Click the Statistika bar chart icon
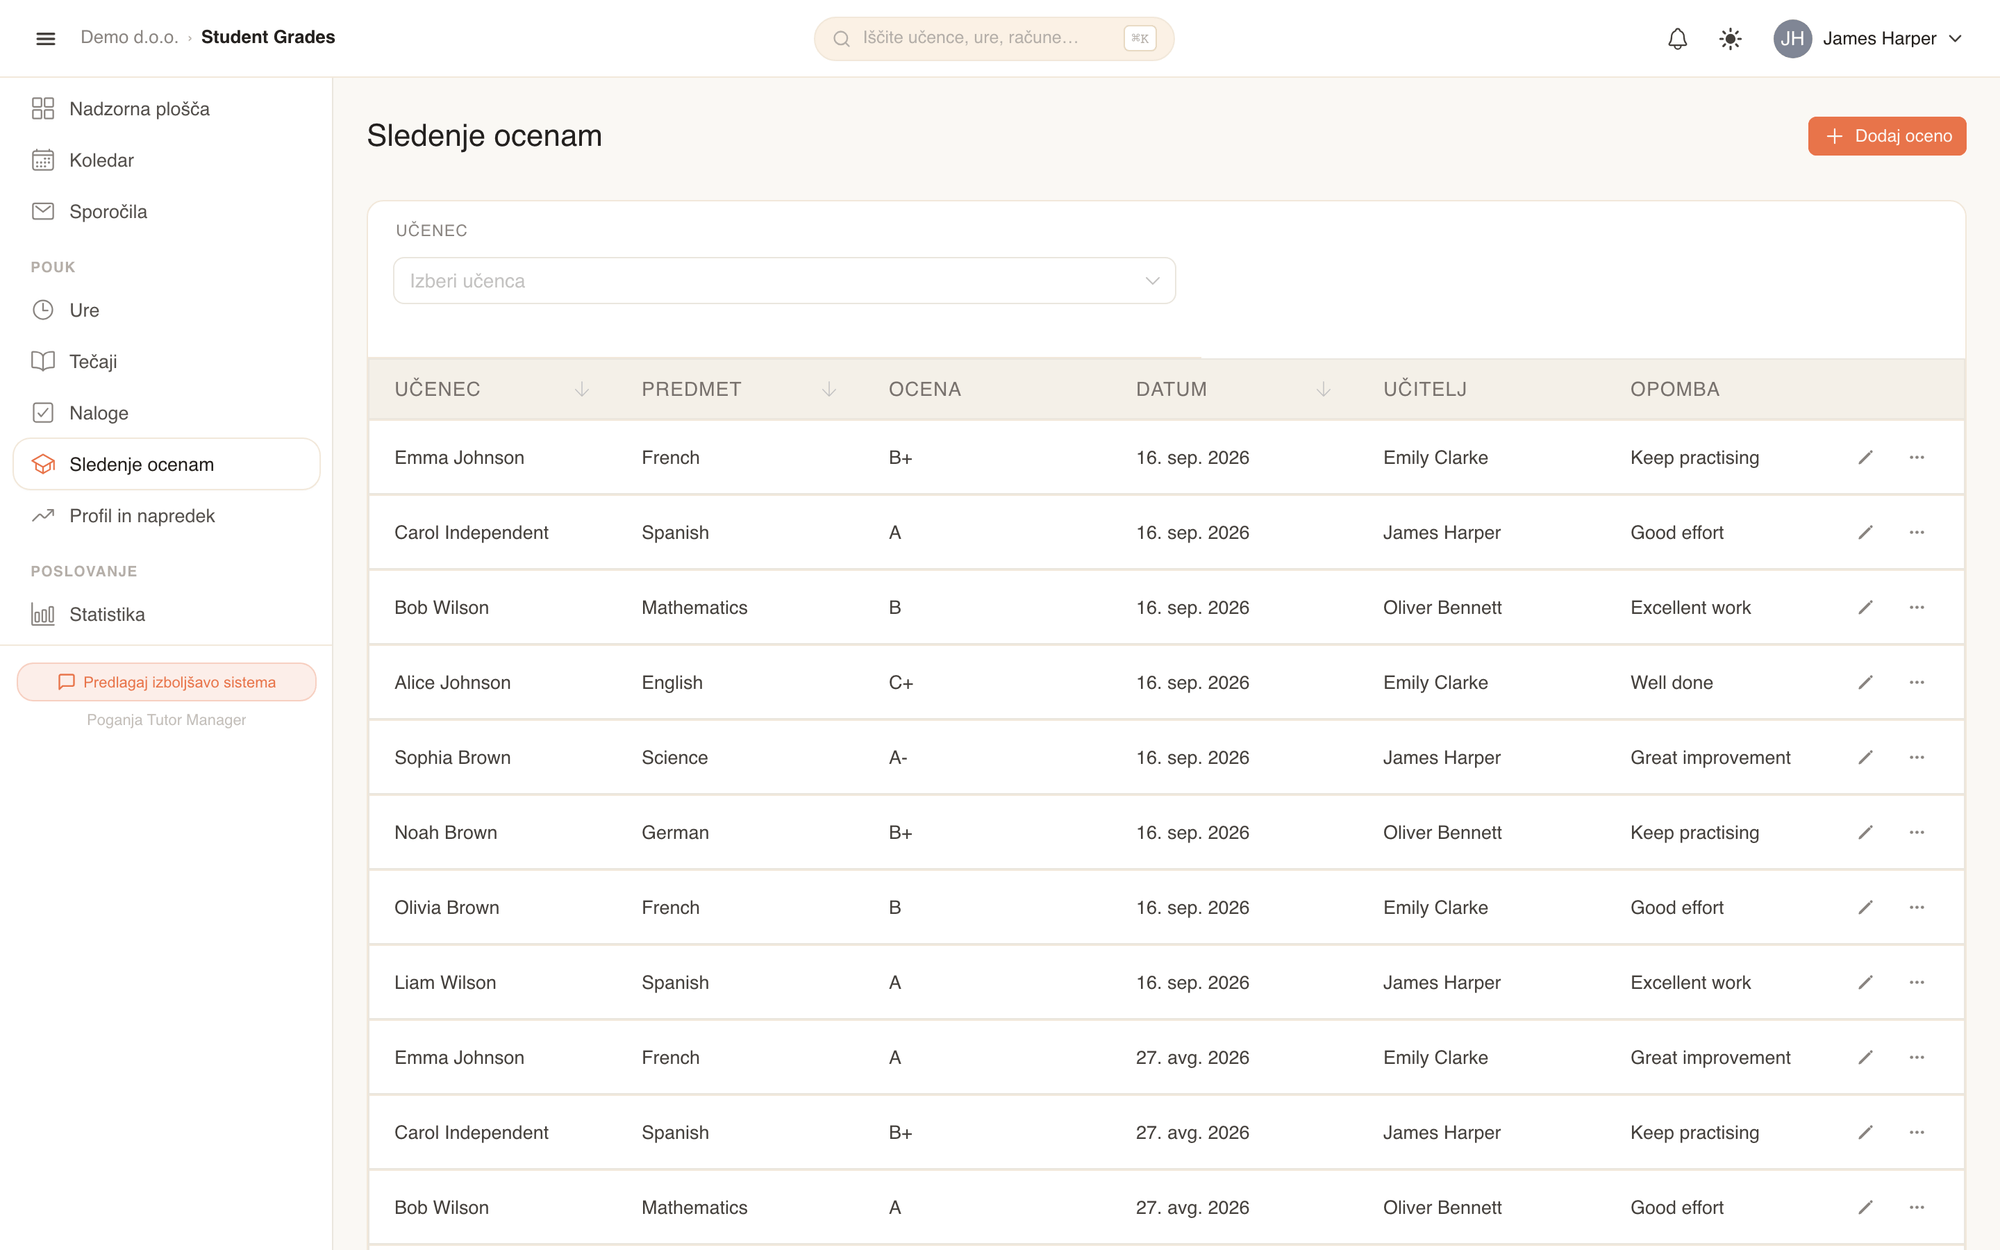 pyautogui.click(x=43, y=614)
